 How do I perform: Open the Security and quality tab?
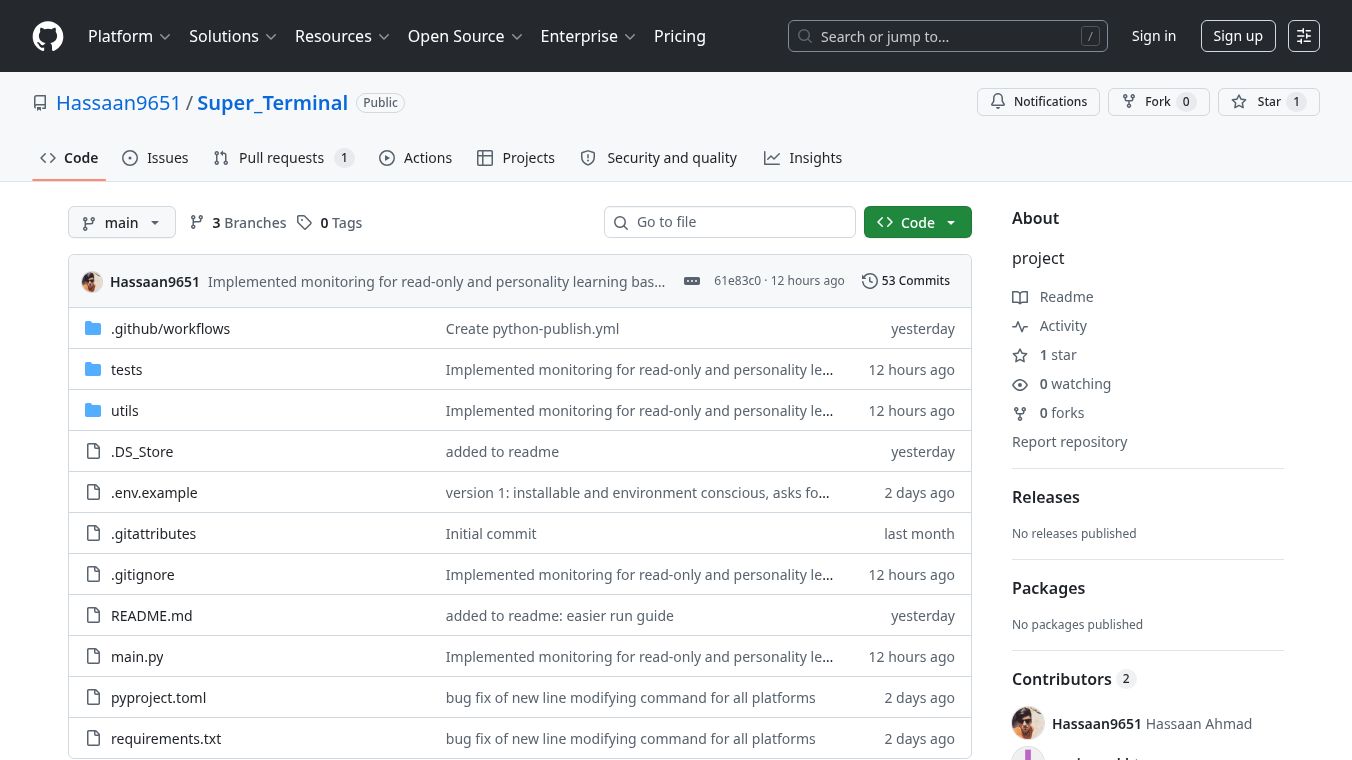tap(659, 158)
